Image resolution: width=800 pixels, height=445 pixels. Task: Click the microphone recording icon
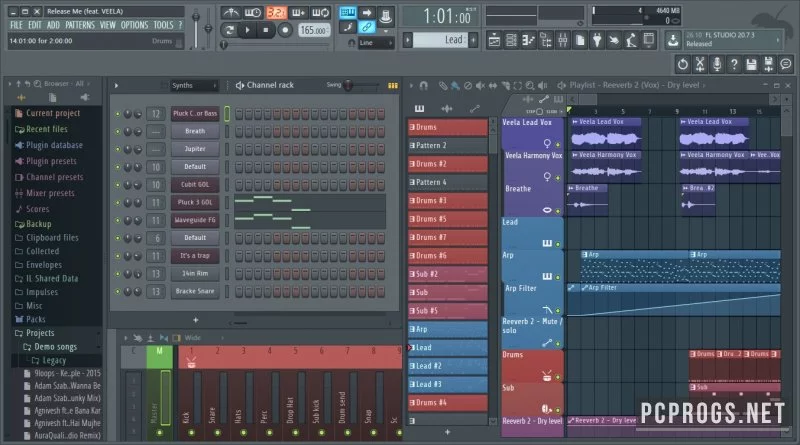click(717, 64)
